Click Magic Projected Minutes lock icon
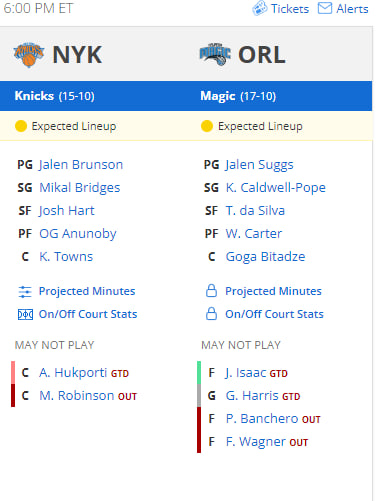Screen dimensions: 381x501 click(211, 291)
